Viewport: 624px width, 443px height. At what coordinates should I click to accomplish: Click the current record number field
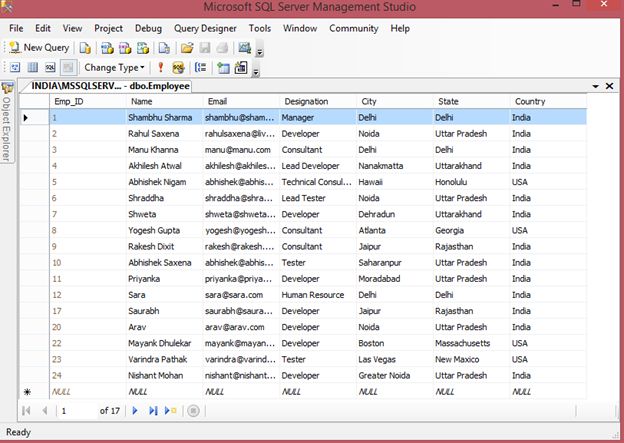click(76, 411)
